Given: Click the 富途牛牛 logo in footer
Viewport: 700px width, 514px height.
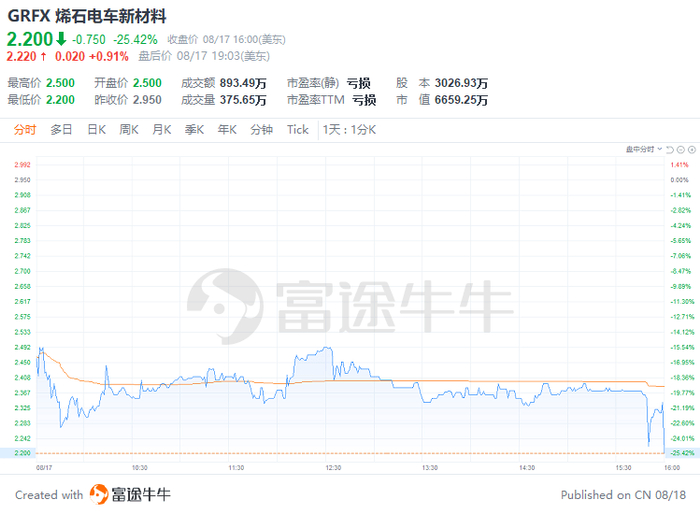Looking at the screenshot, I should (x=130, y=495).
